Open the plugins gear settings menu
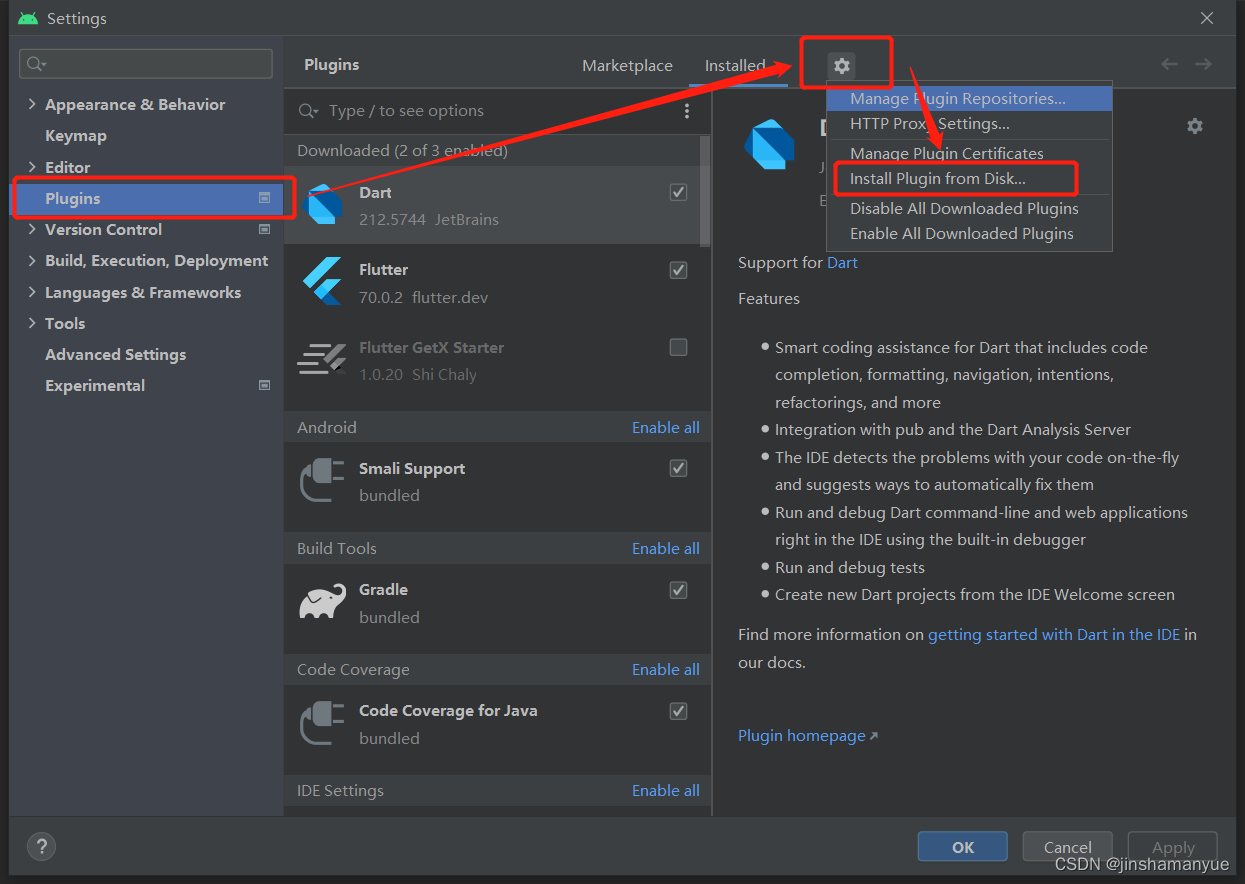1245x884 pixels. point(843,65)
